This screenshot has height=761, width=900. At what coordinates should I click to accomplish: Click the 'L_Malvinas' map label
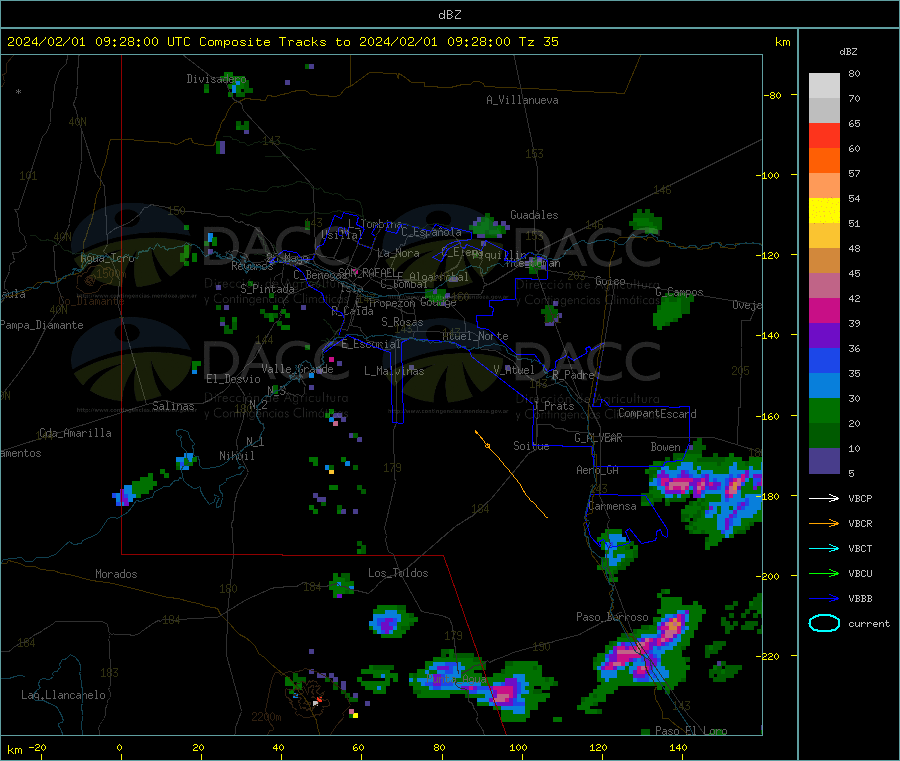click(394, 371)
